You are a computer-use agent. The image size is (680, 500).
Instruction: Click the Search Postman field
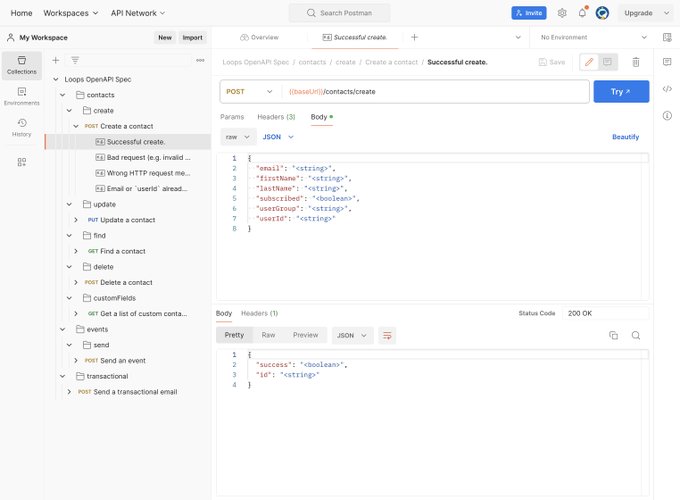(x=340, y=13)
